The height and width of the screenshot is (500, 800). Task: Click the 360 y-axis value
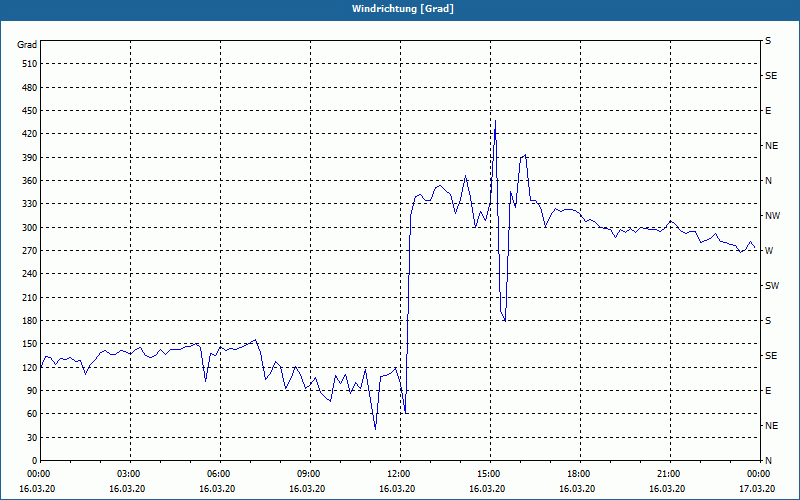pos(30,181)
